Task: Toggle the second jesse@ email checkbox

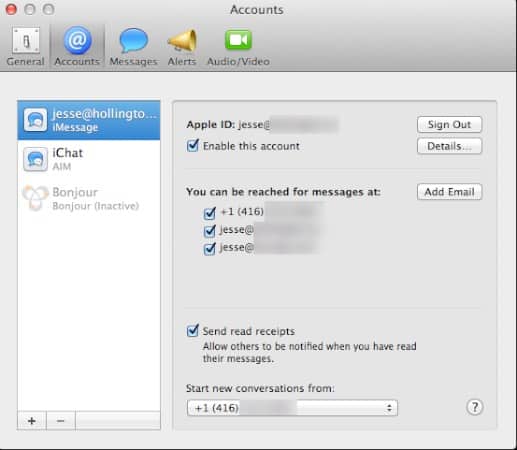Action: click(x=209, y=249)
